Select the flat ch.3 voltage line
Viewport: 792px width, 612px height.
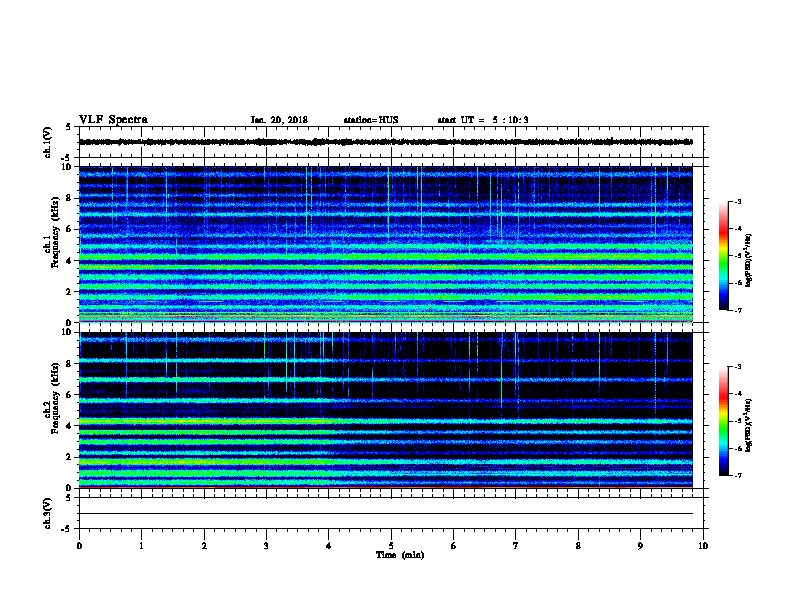pos(386,514)
